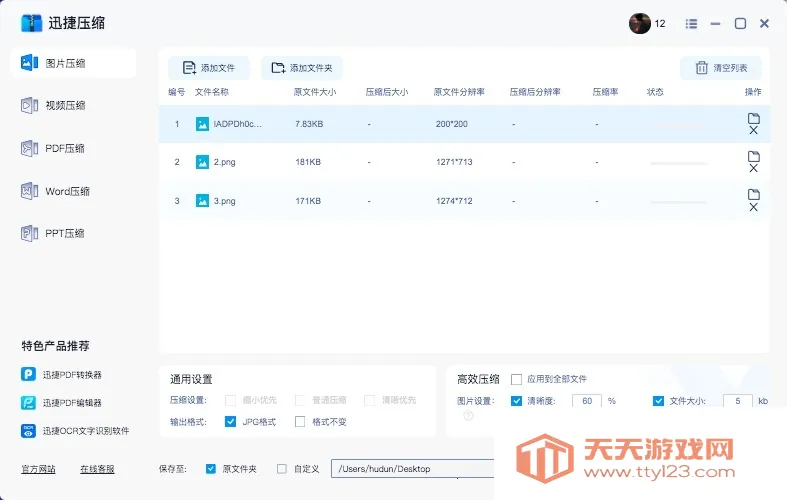Switch to the PDF压缩 sidebar tab

(x=66, y=148)
